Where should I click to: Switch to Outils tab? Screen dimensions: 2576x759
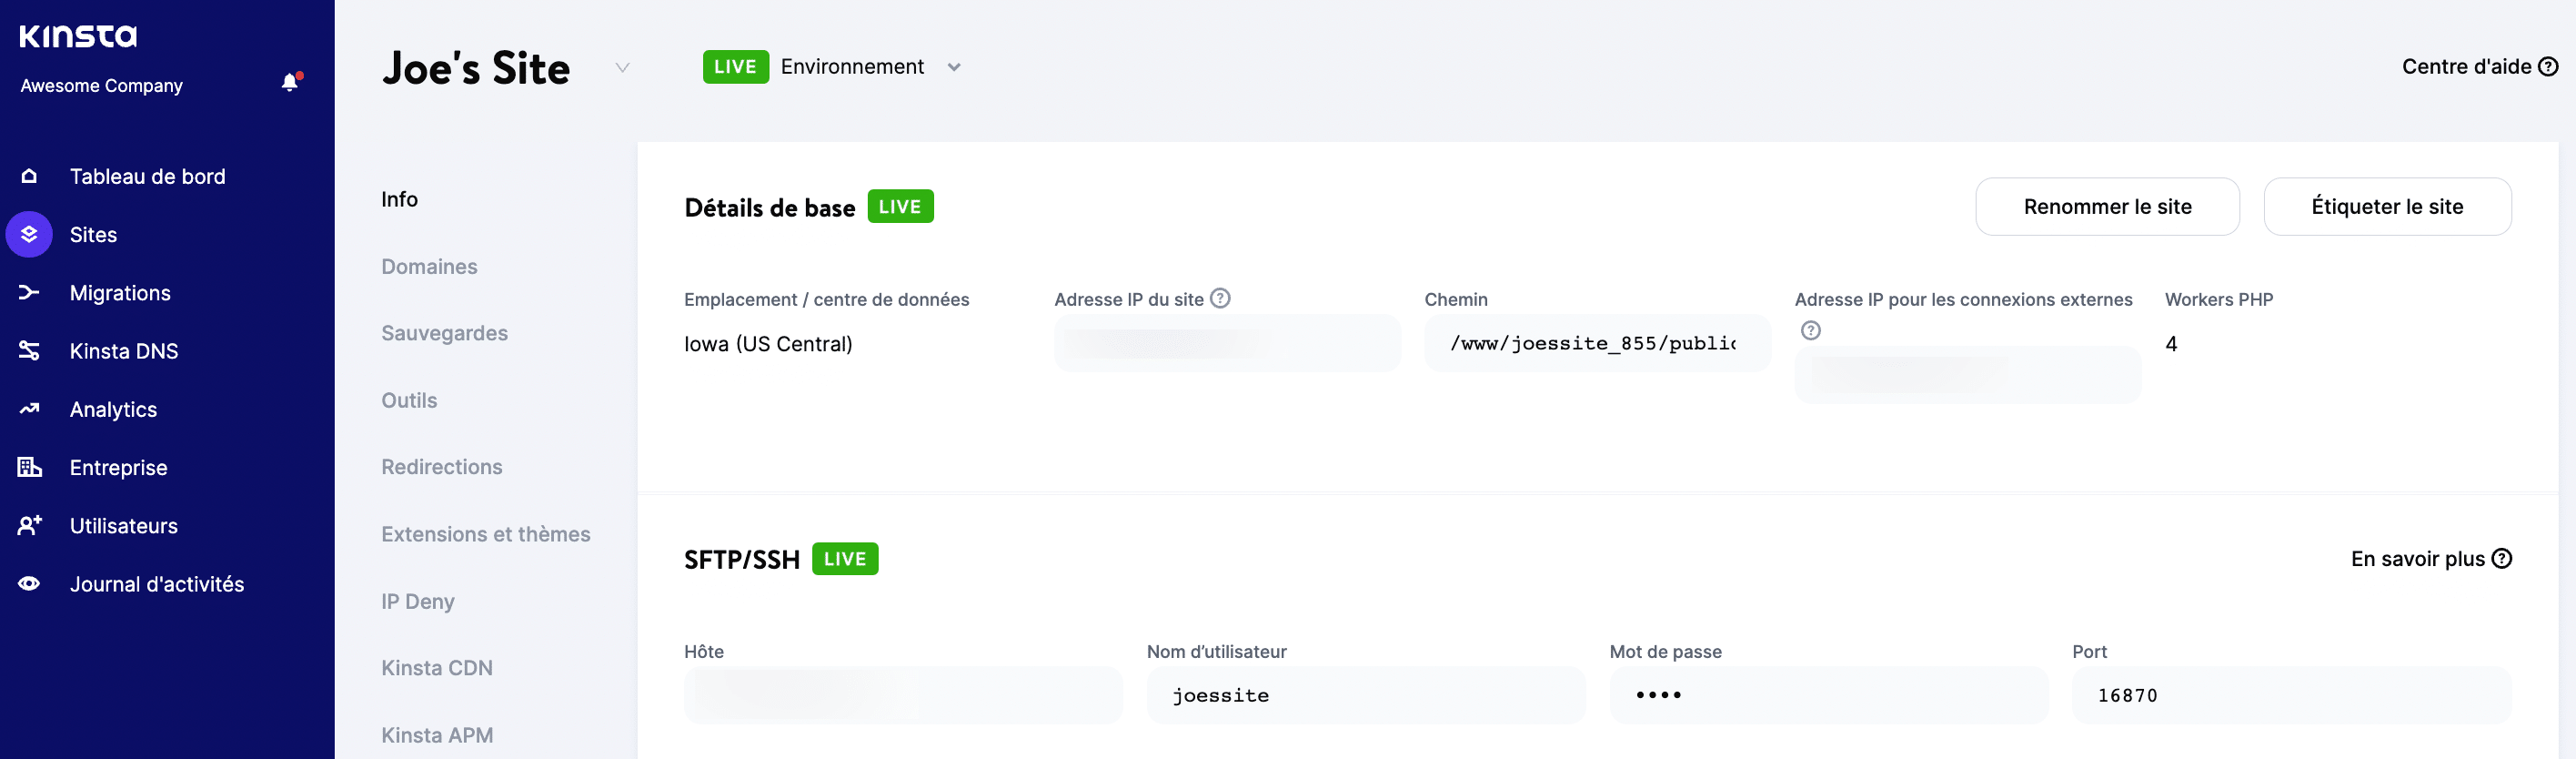(x=409, y=400)
